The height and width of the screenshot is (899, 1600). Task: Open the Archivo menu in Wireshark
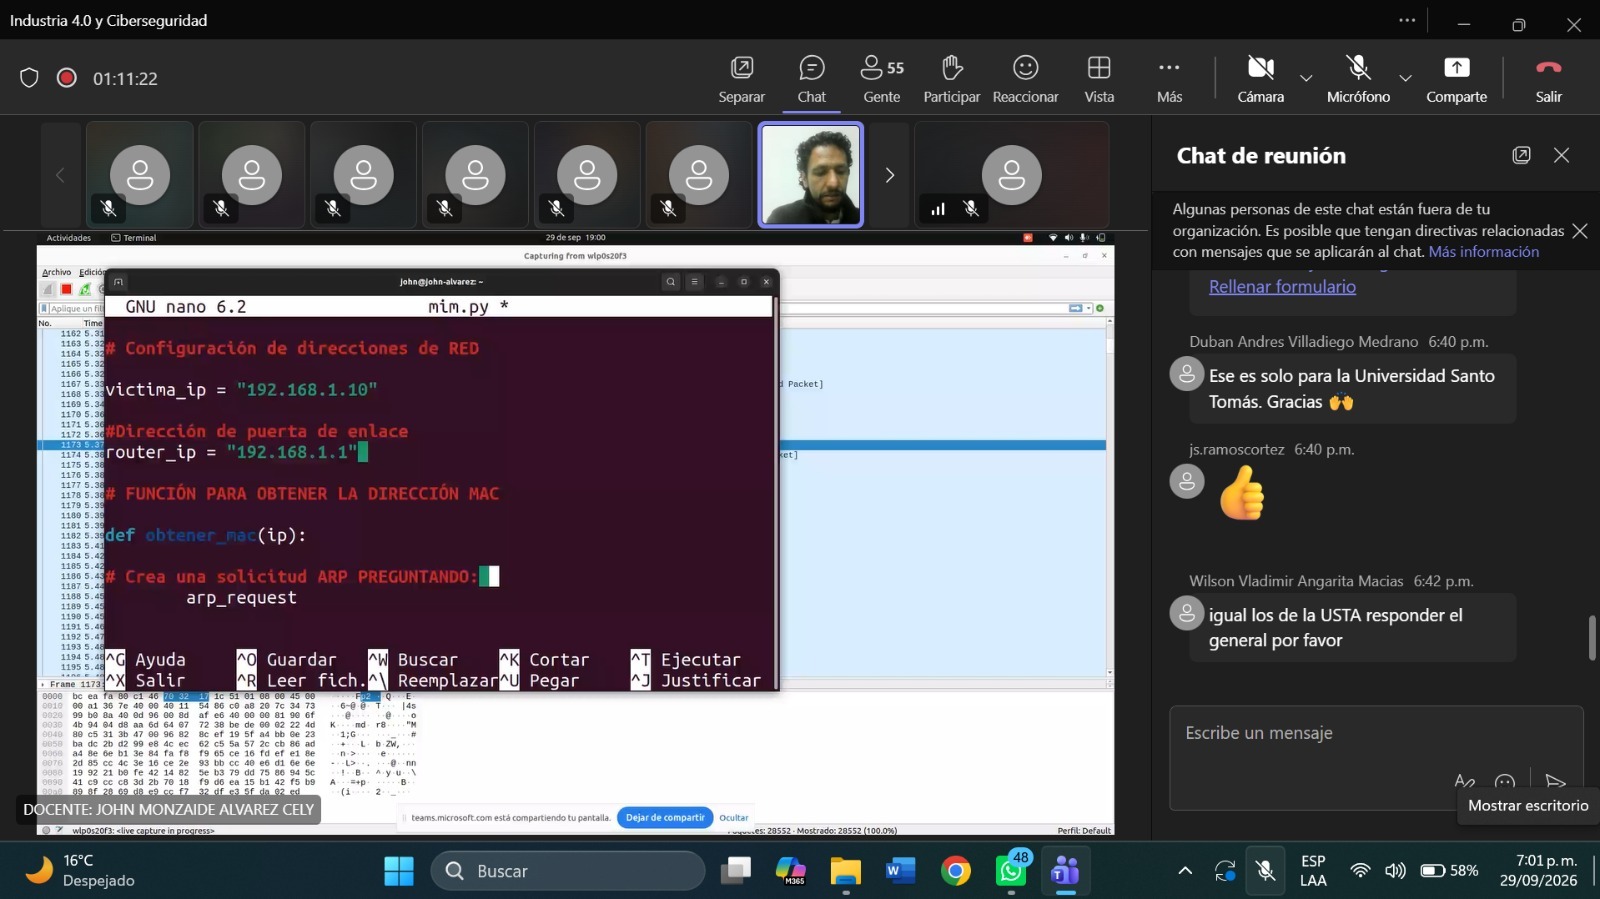click(x=56, y=272)
